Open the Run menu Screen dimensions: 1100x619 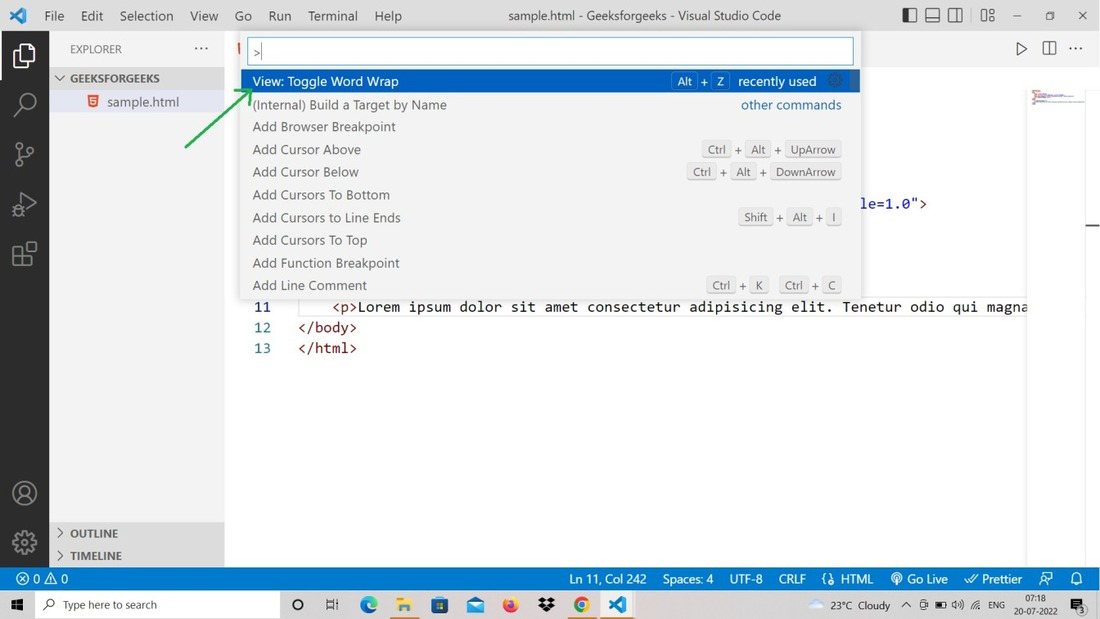coord(280,15)
